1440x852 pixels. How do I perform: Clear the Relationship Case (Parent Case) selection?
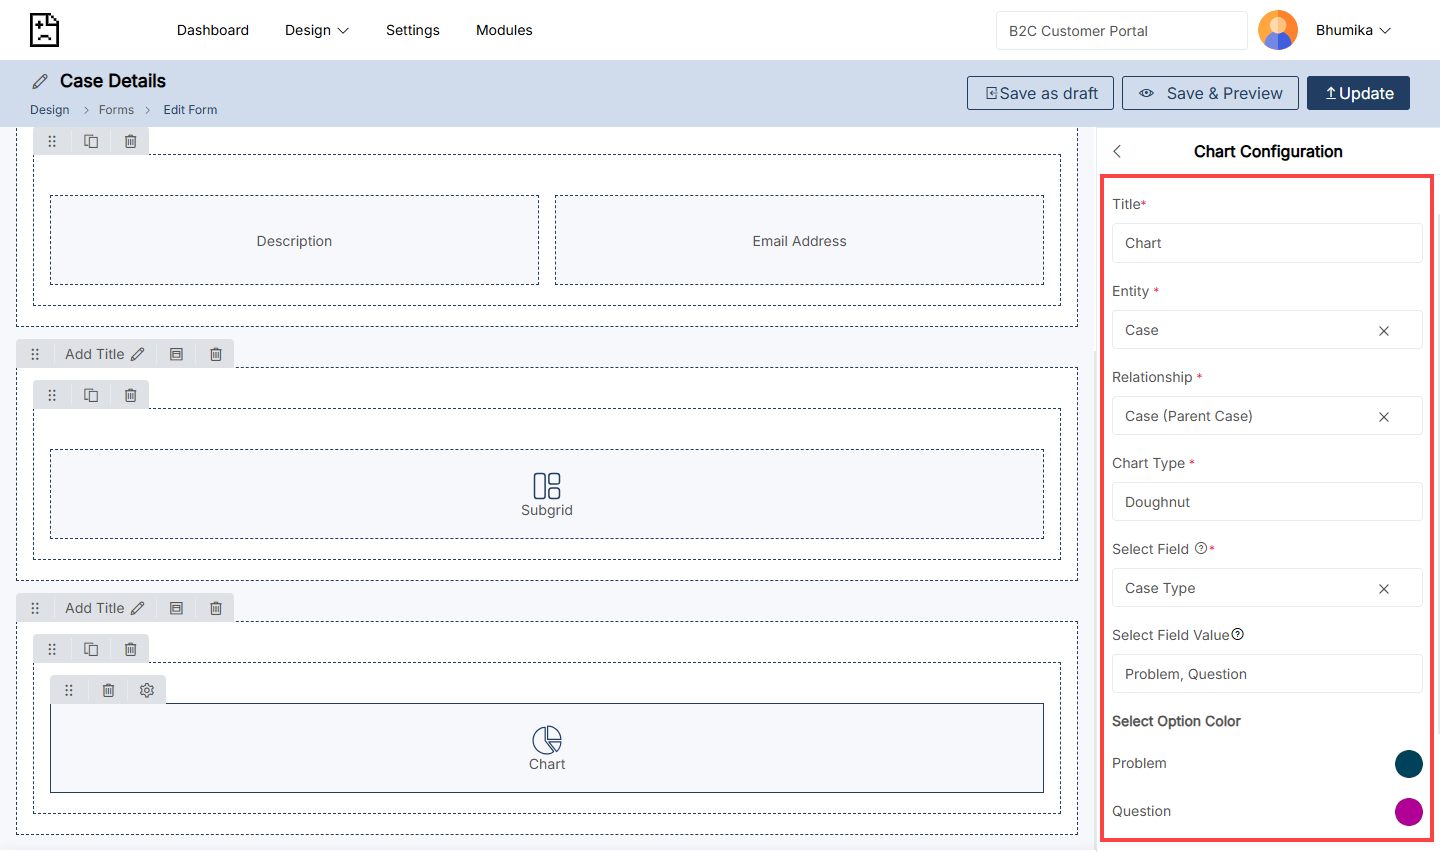click(x=1384, y=417)
